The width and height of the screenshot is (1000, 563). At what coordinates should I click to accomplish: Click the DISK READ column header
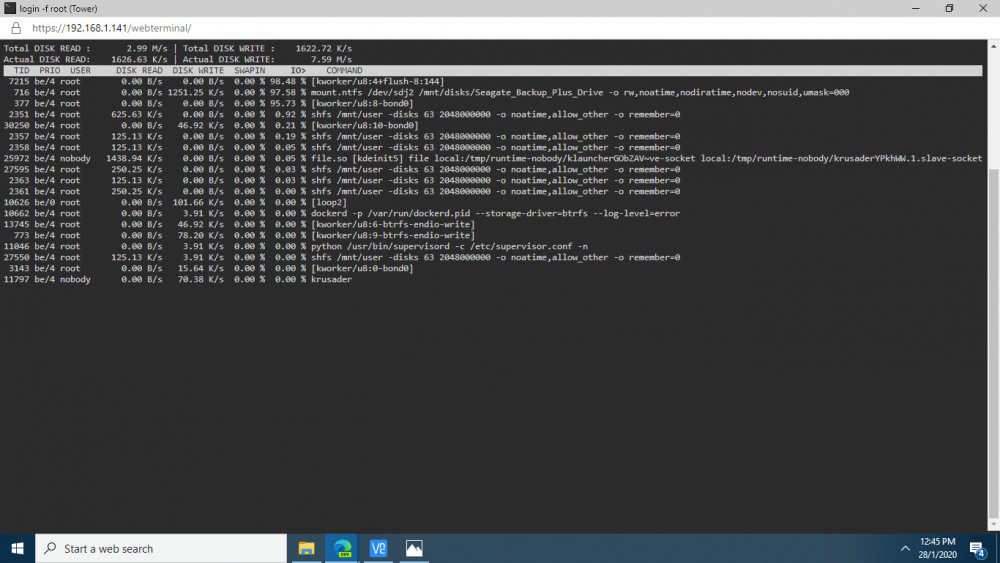coord(139,71)
